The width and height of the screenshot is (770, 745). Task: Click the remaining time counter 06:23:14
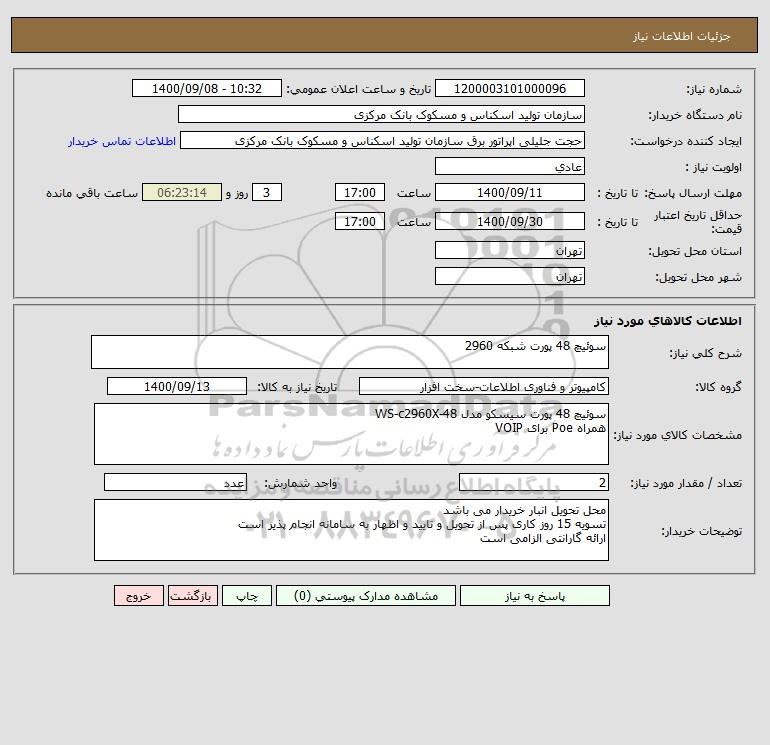[182, 193]
